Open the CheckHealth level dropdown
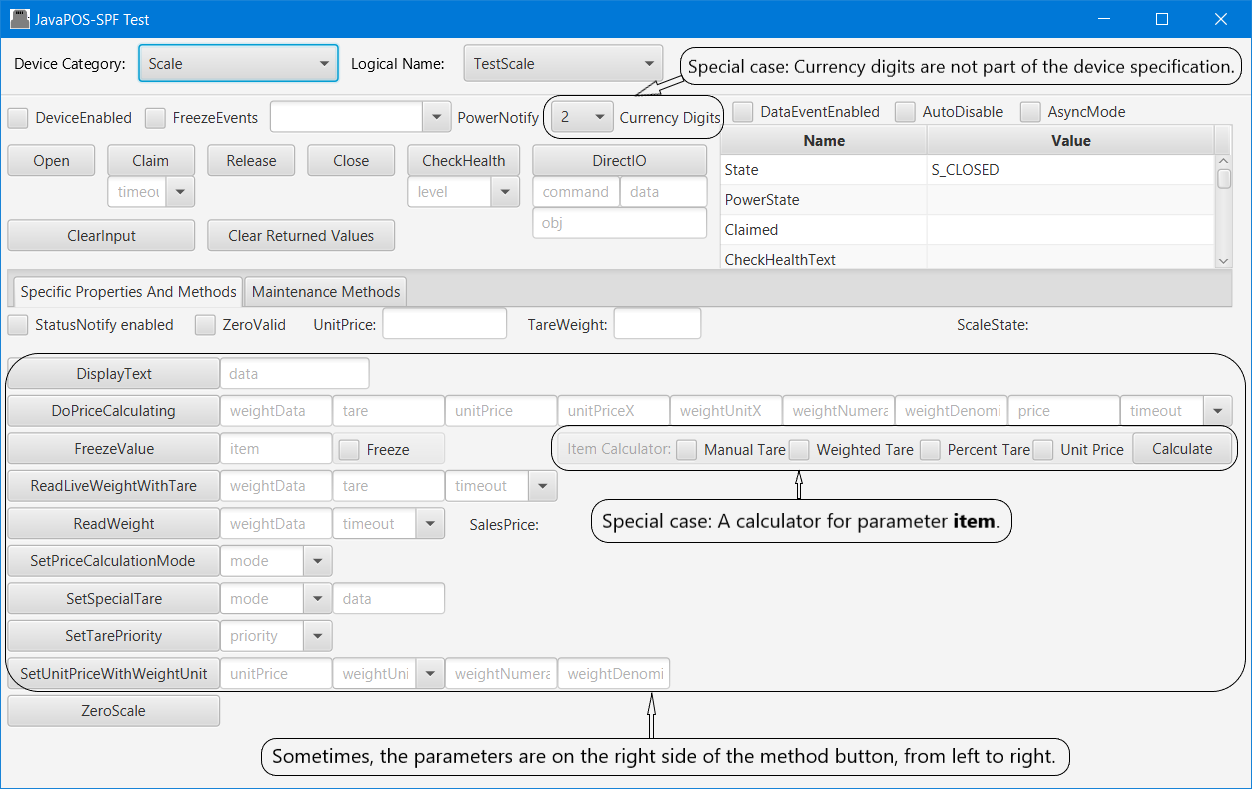The width and height of the screenshot is (1252, 789). point(506,192)
